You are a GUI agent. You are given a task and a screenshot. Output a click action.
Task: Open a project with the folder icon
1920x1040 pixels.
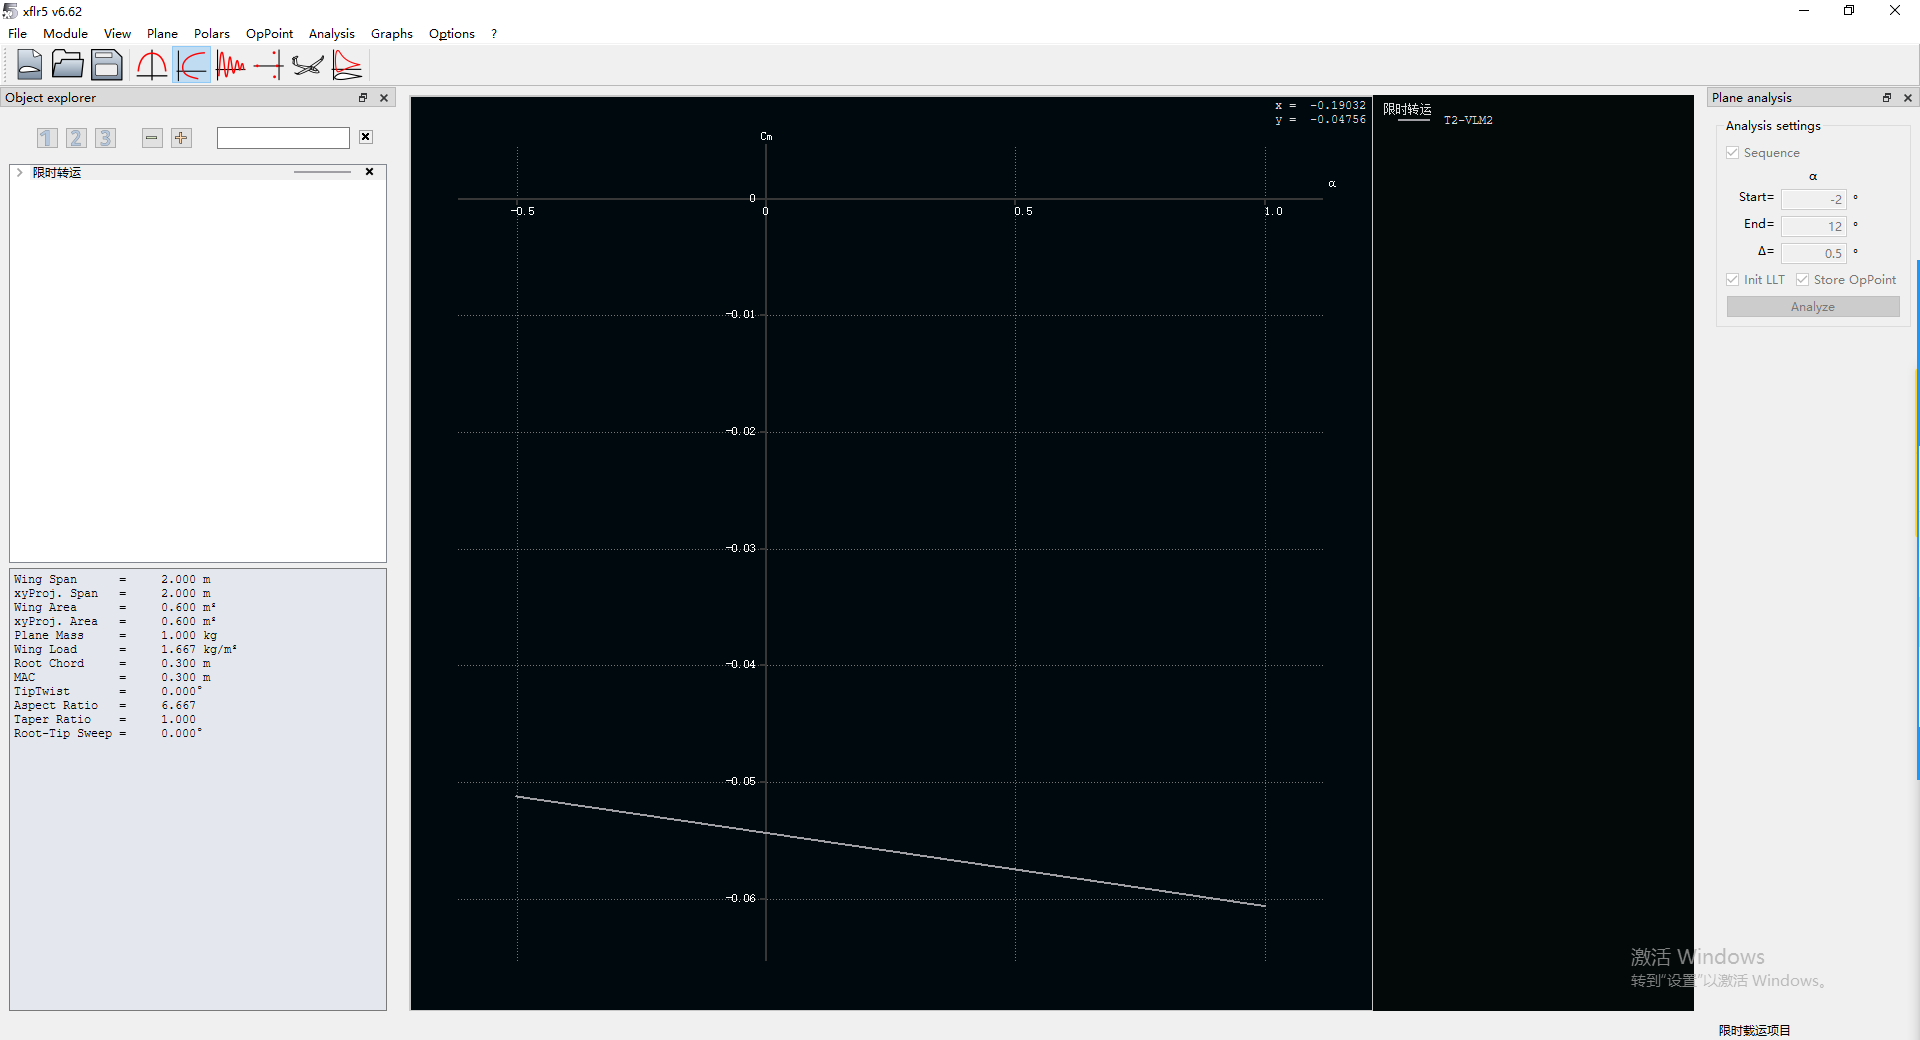tap(68, 65)
